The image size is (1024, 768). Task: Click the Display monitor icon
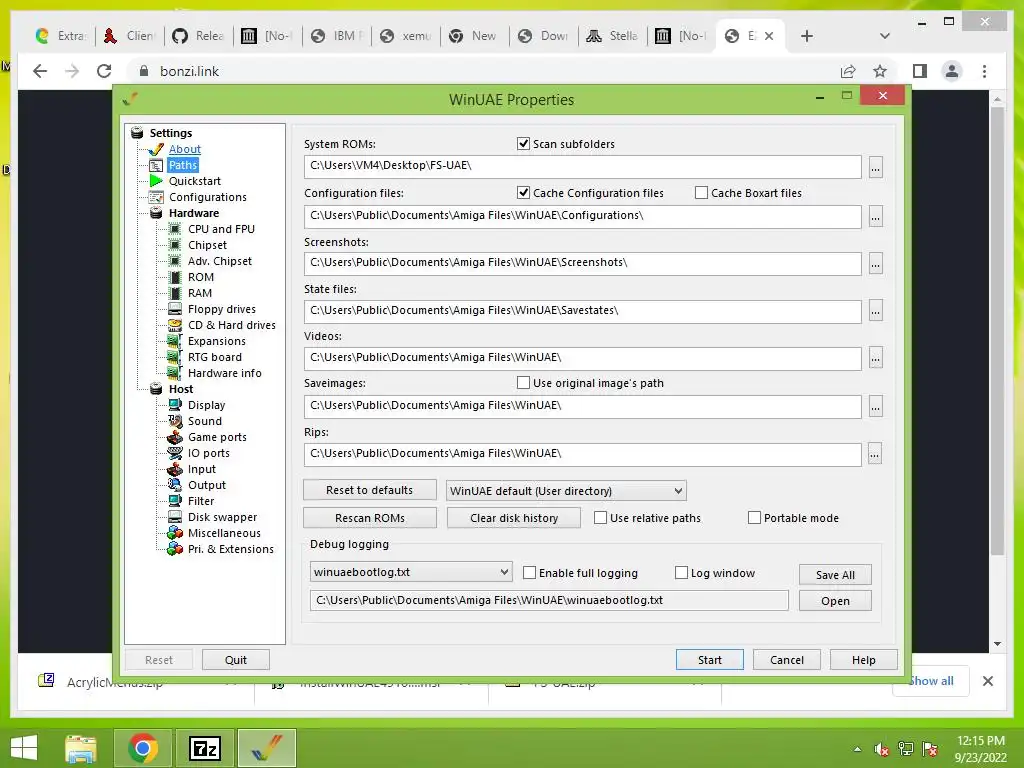175,405
